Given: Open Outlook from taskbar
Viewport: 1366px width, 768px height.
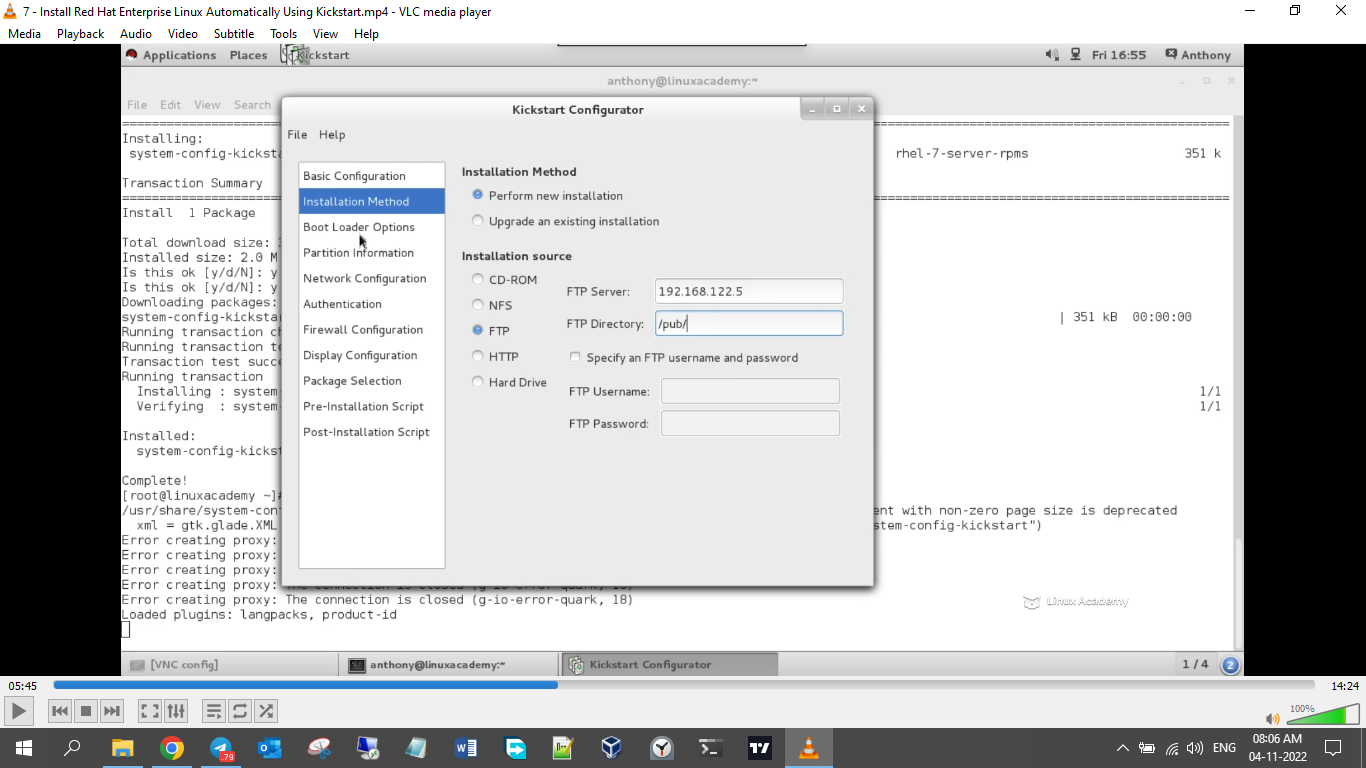Looking at the screenshot, I should [269, 748].
